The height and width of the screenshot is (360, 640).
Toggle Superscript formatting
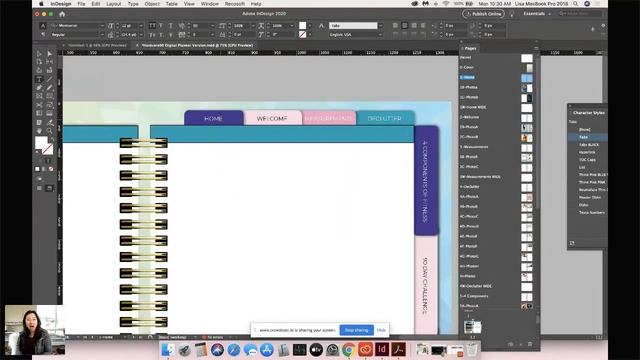(161, 25)
